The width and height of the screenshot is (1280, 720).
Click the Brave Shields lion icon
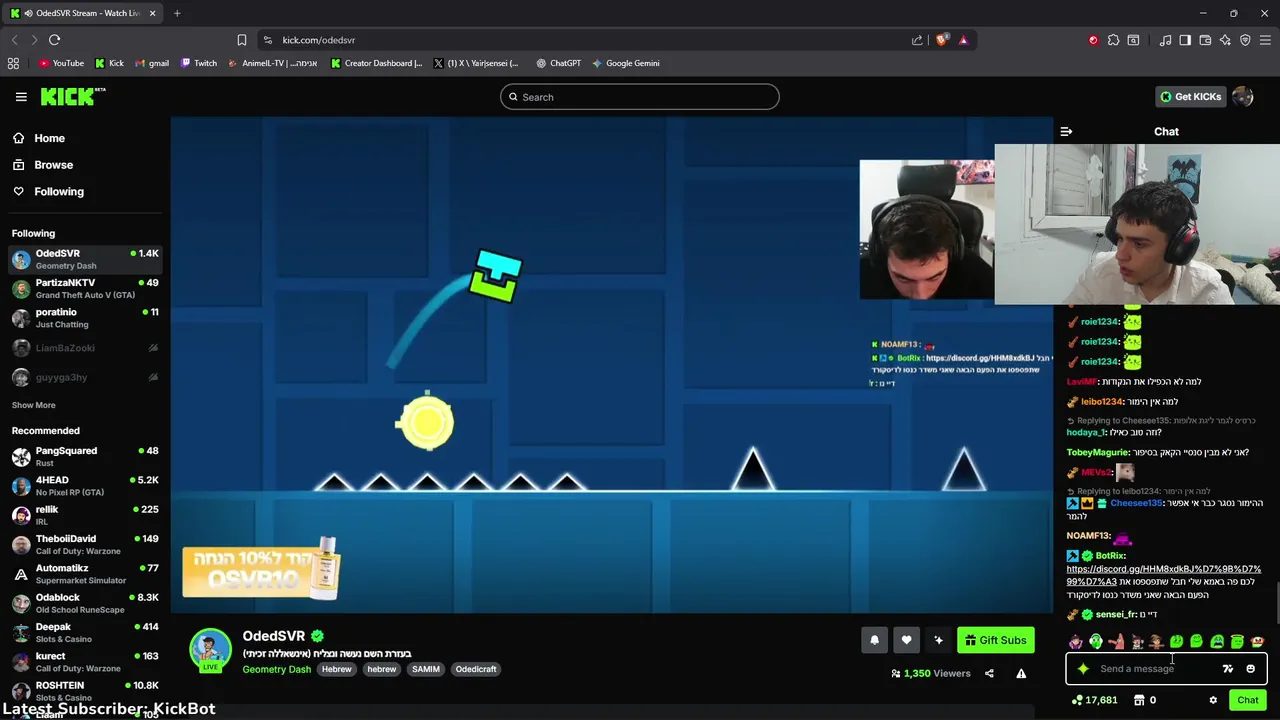coord(941,40)
